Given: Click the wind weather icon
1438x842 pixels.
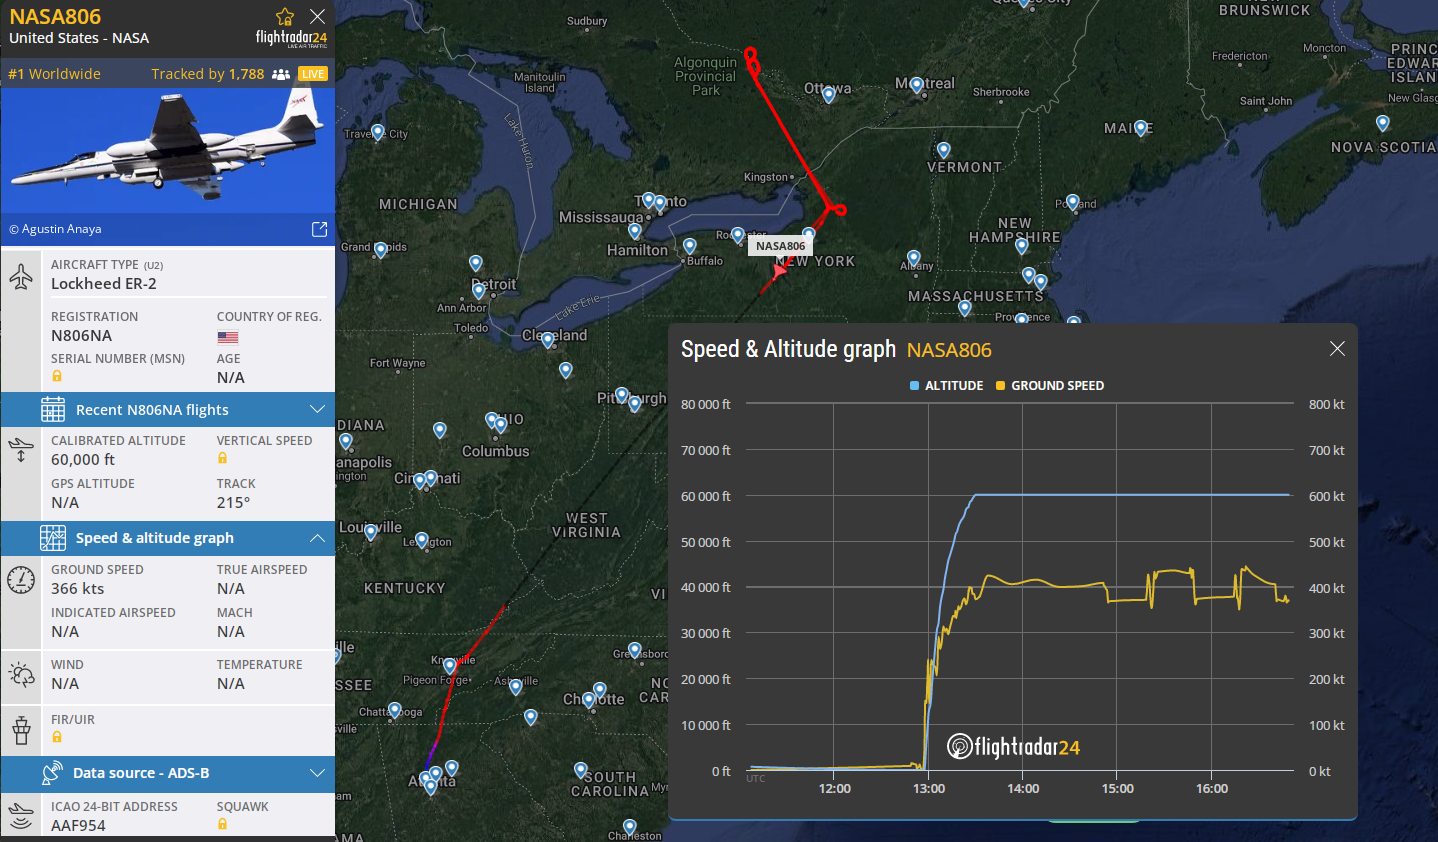Looking at the screenshot, I should [21, 674].
